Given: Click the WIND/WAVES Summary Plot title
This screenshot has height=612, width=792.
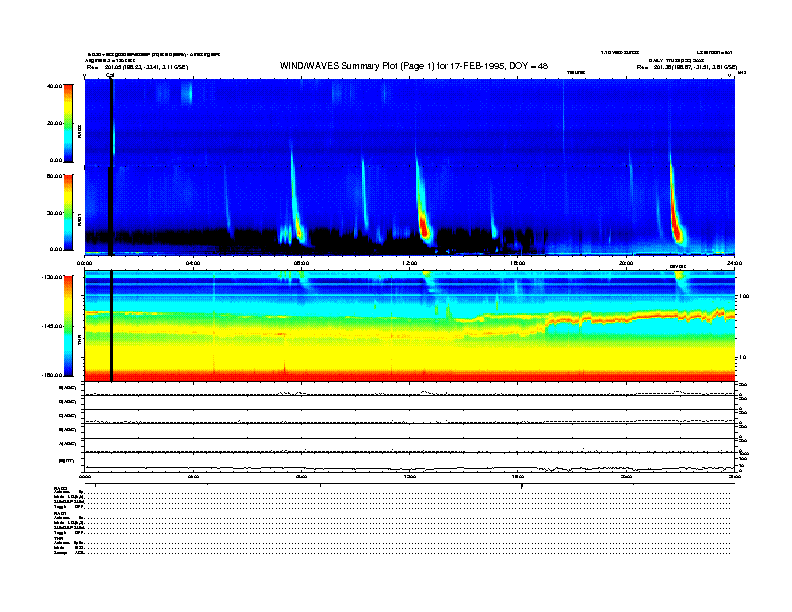Looking at the screenshot, I should pyautogui.click(x=414, y=66).
